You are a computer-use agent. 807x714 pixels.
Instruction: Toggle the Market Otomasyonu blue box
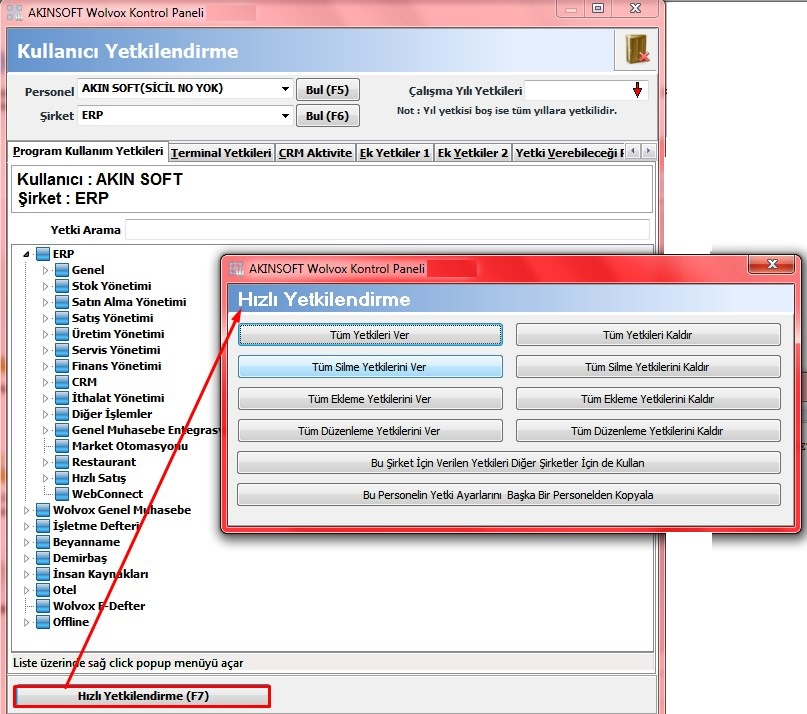62,446
